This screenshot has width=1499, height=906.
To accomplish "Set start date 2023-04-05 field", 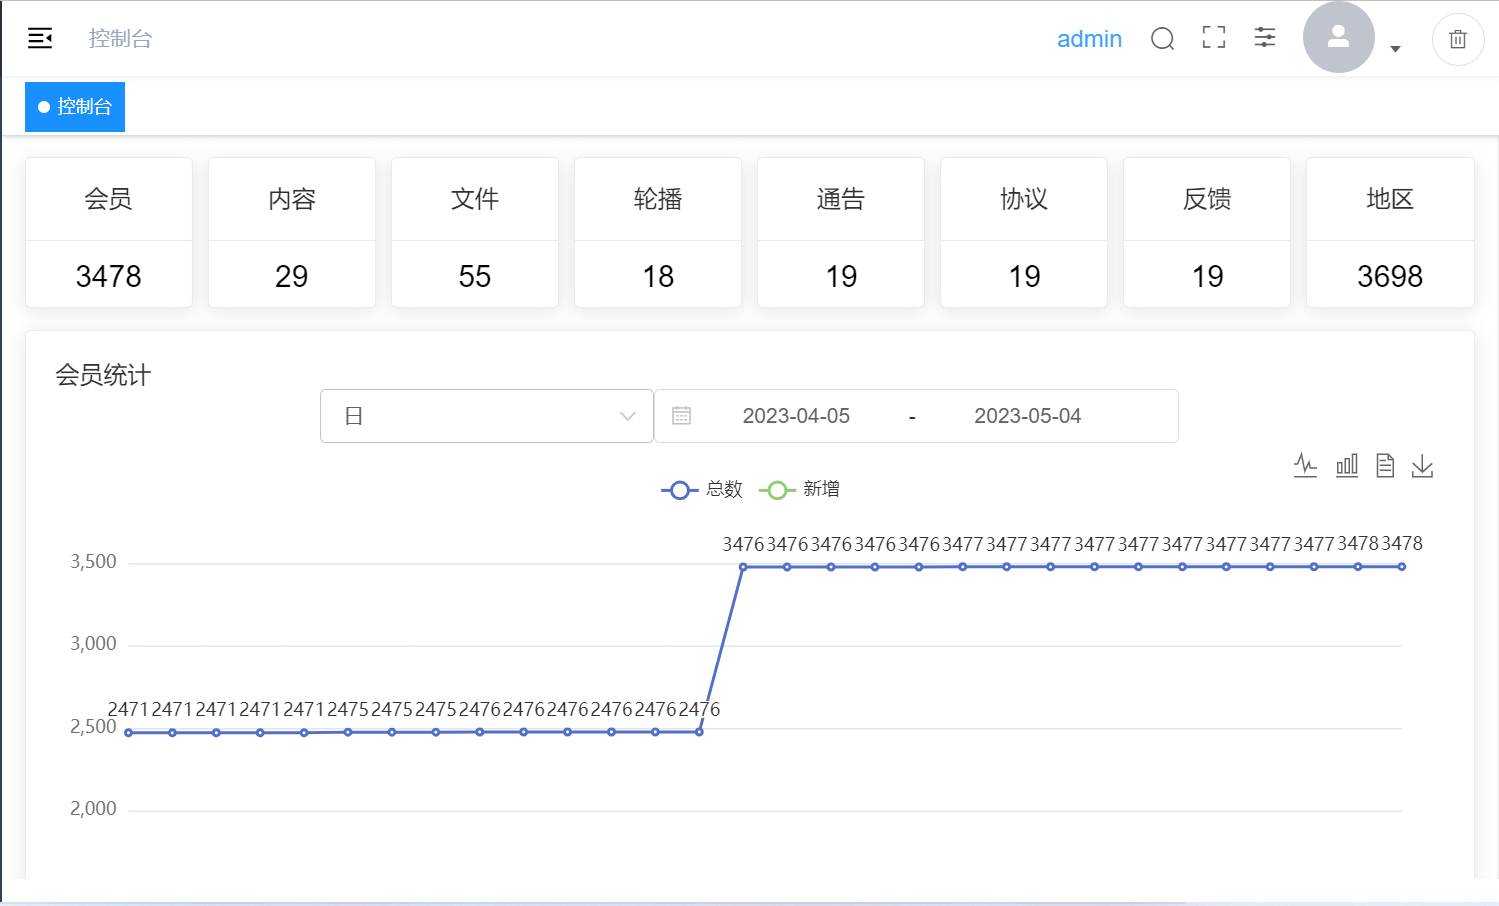I will [x=796, y=416].
